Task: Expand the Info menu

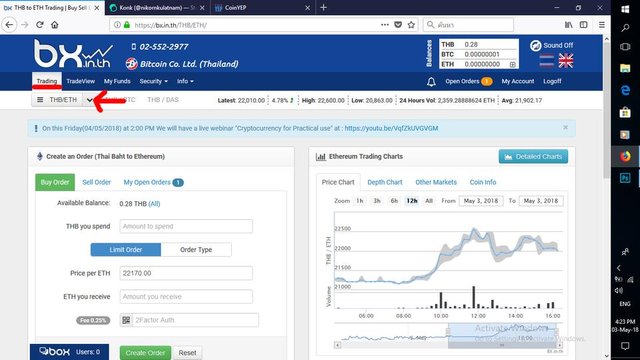Action: click(x=185, y=82)
